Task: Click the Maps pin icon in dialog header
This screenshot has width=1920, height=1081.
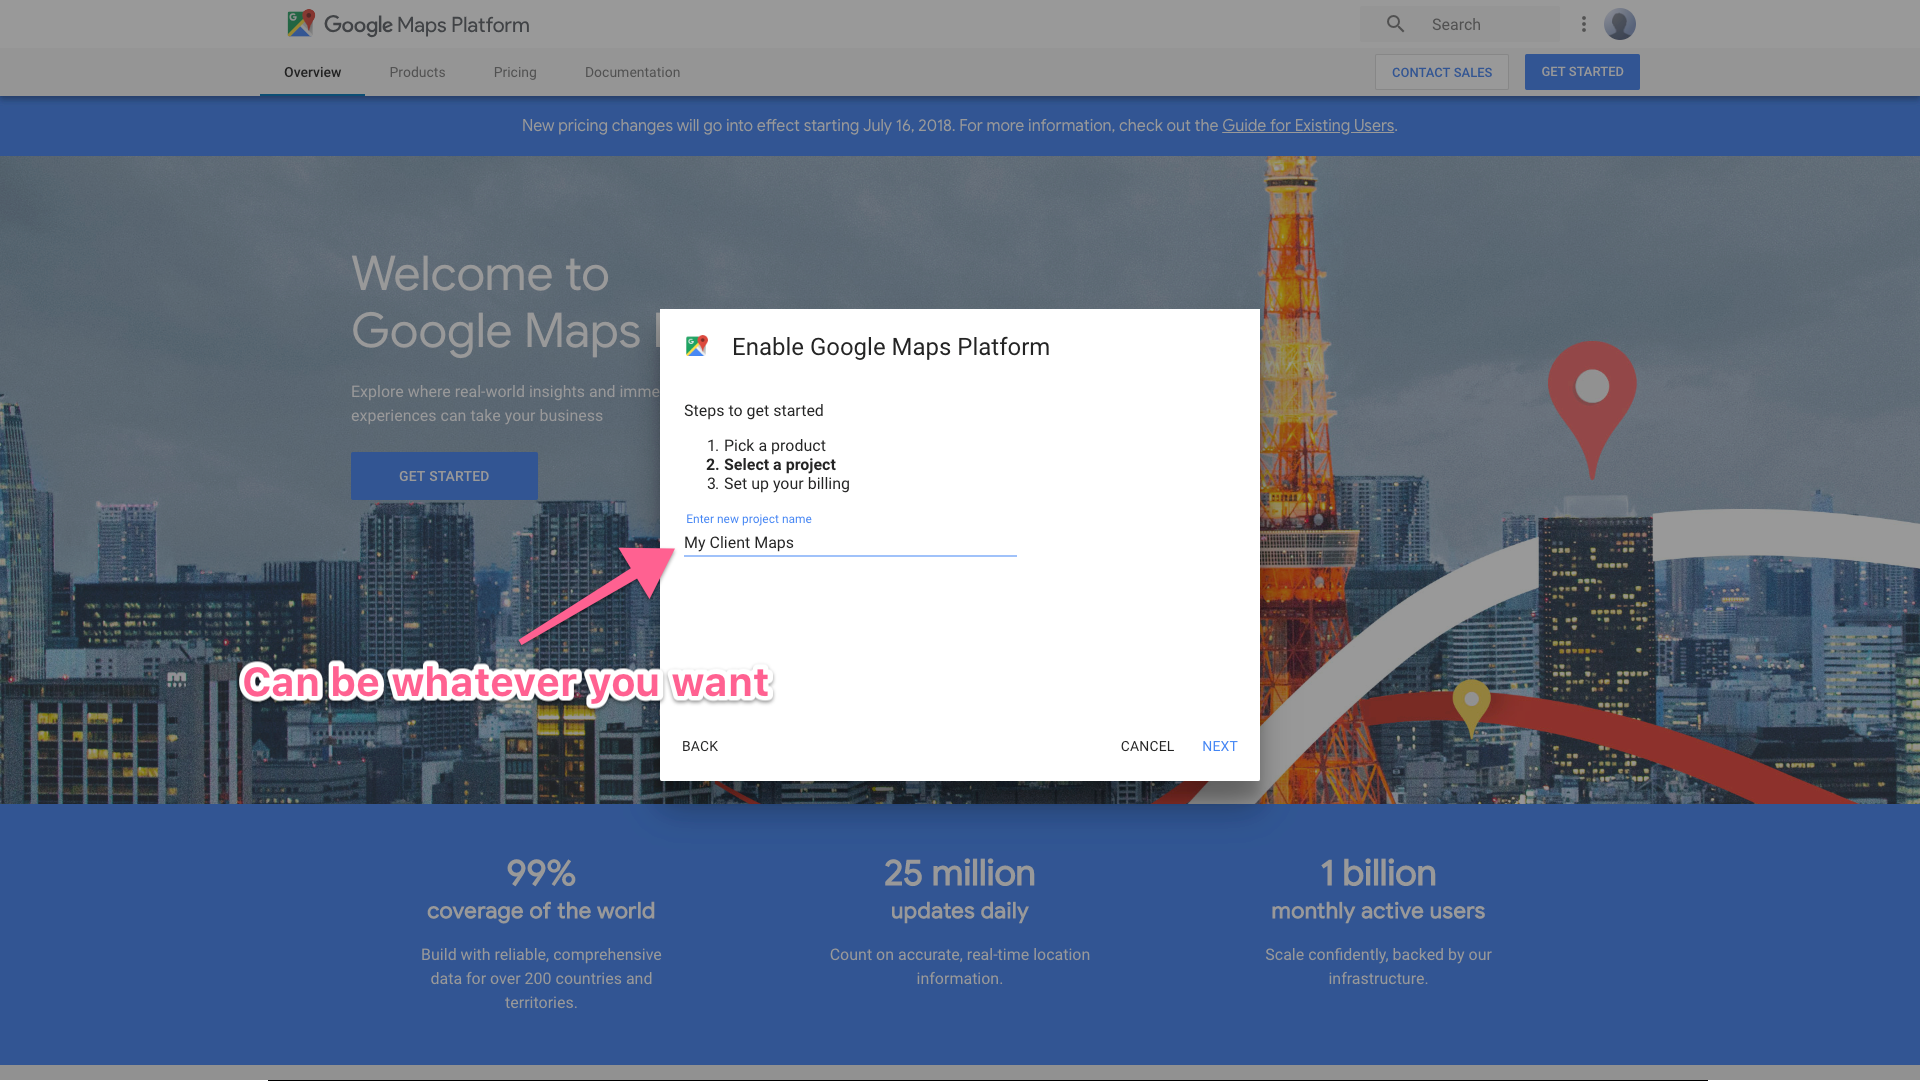Action: coord(697,346)
